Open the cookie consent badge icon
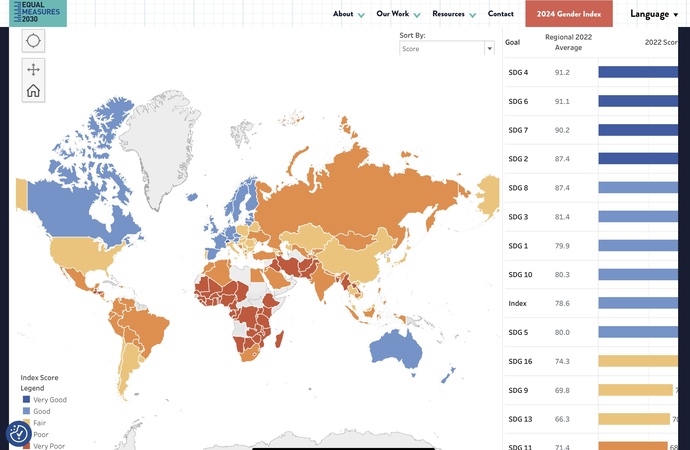This screenshot has height=450, width=690. (x=18, y=434)
